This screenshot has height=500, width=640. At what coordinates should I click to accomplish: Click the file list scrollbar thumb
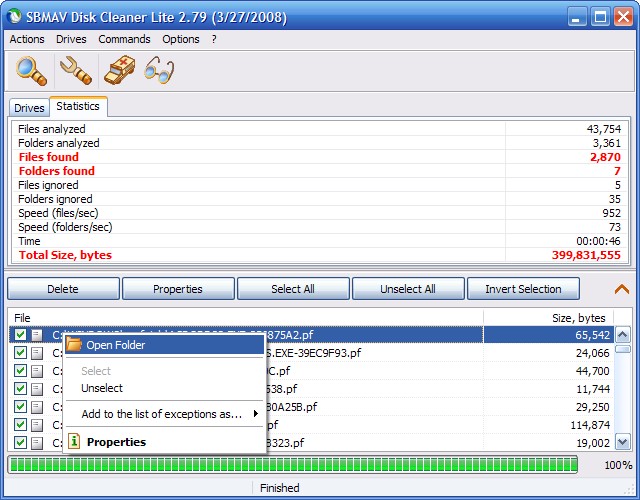tap(622, 349)
